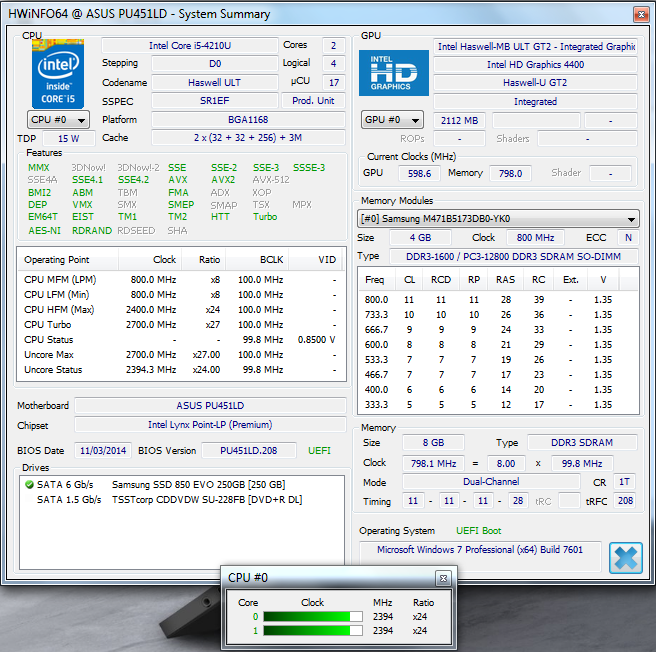Click the 8 GB memory size field
Image resolution: width=656 pixels, height=652 pixels.
point(433,443)
